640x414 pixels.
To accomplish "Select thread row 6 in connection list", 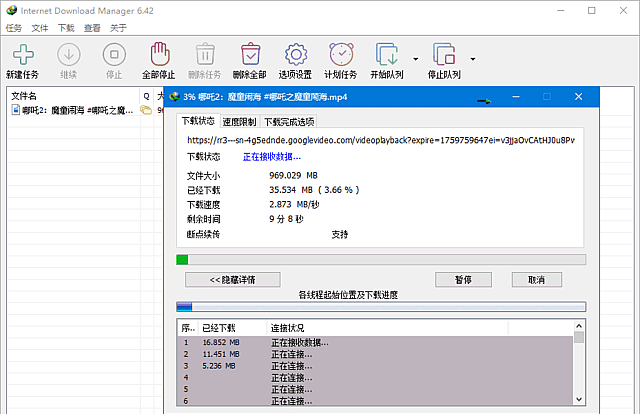I will coord(376,401).
